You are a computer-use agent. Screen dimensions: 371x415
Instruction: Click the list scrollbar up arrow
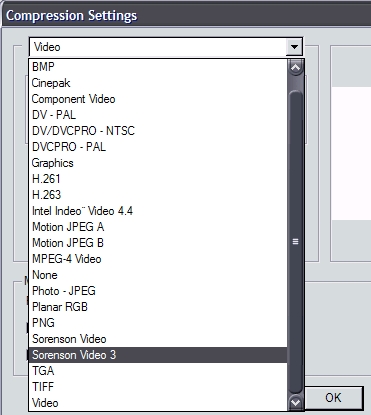[x=295, y=68]
